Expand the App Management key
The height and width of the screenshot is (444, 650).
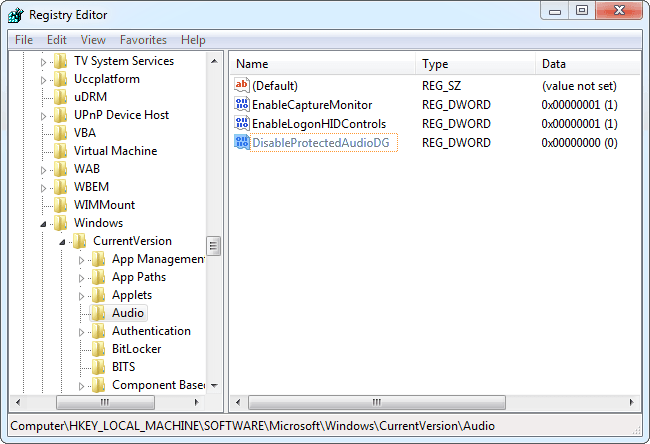tap(81, 260)
